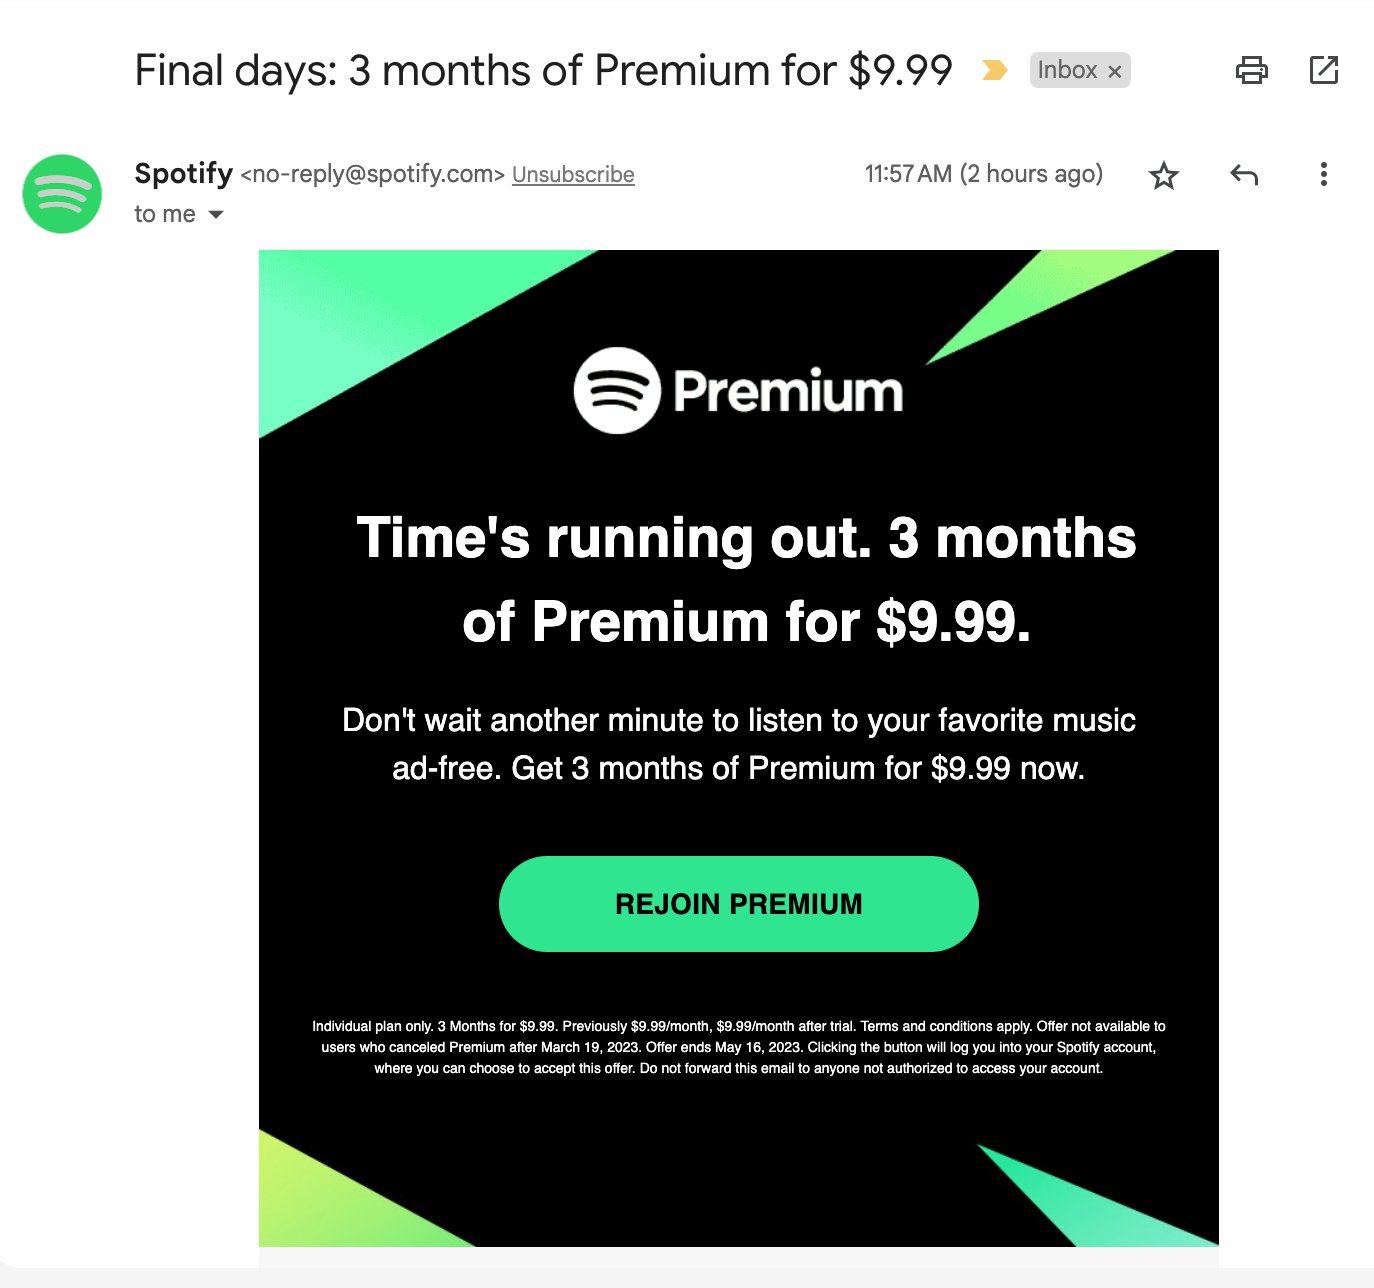Remove the Inbox label with its x
Viewport: 1374px width, 1288px height.
click(1115, 71)
